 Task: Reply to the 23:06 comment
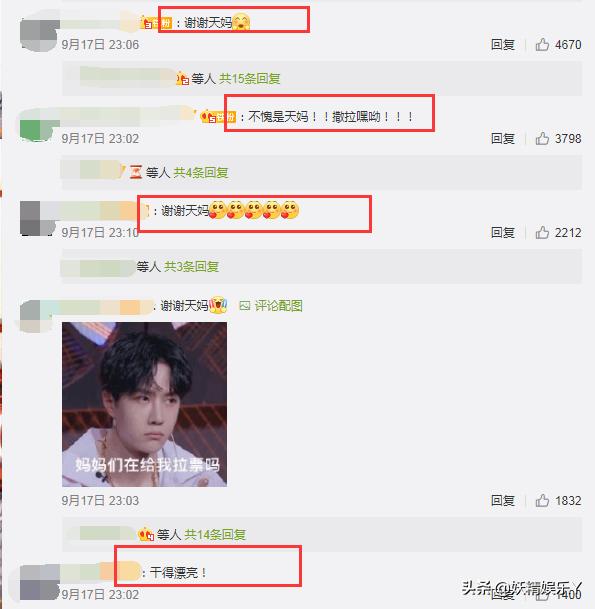[x=503, y=45]
